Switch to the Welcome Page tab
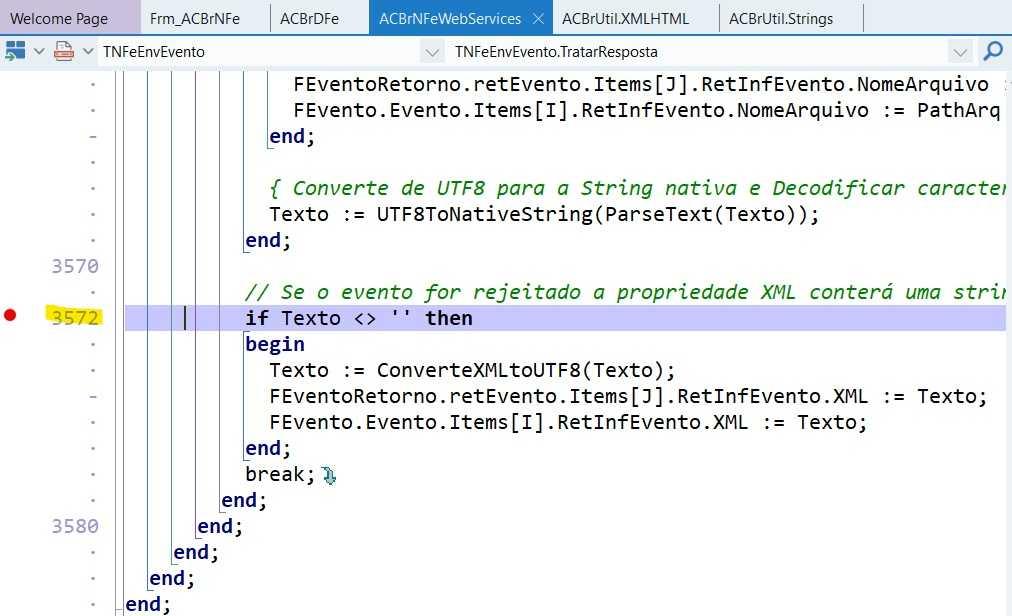 [59, 19]
